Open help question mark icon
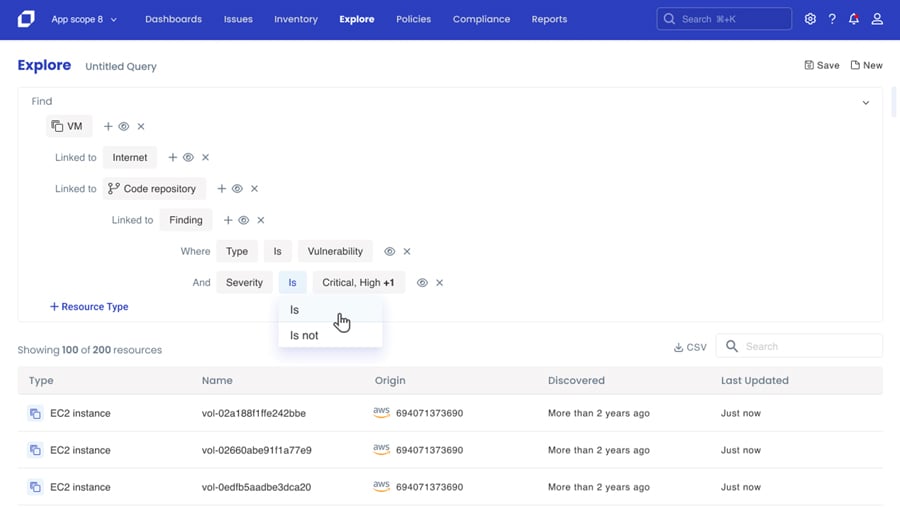Screen dimensions: 900x507 (x=832, y=19)
